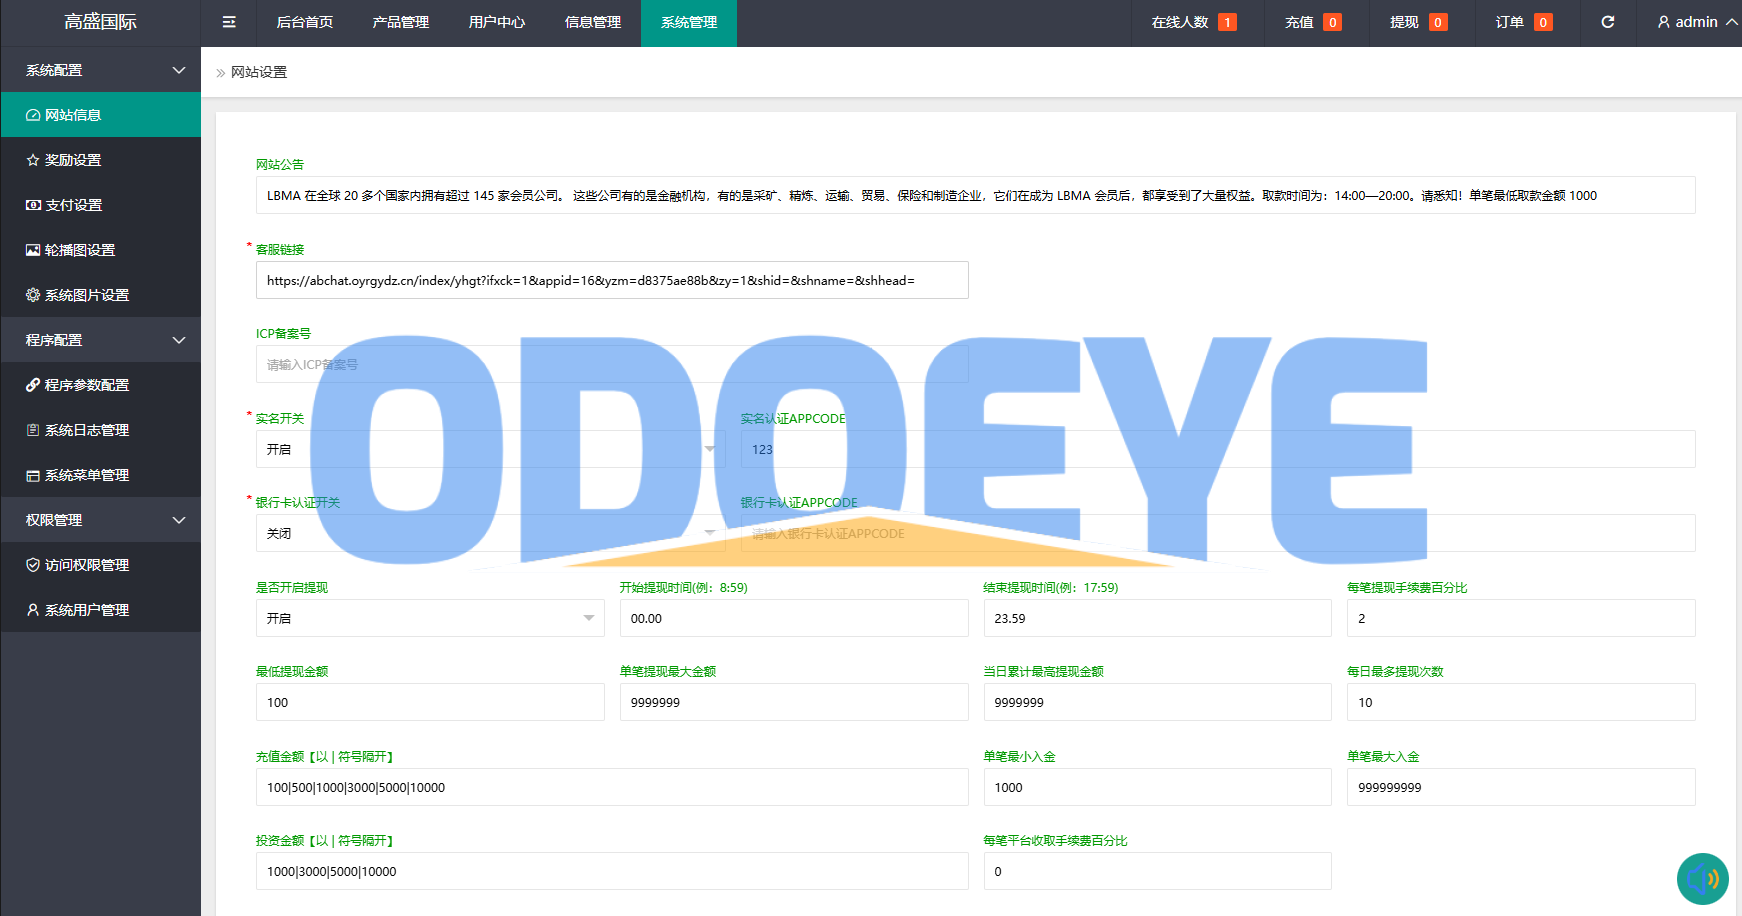Viewport: 1742px width, 916px height.
Task: Switch to the 用户中心 tab
Action: [496, 22]
